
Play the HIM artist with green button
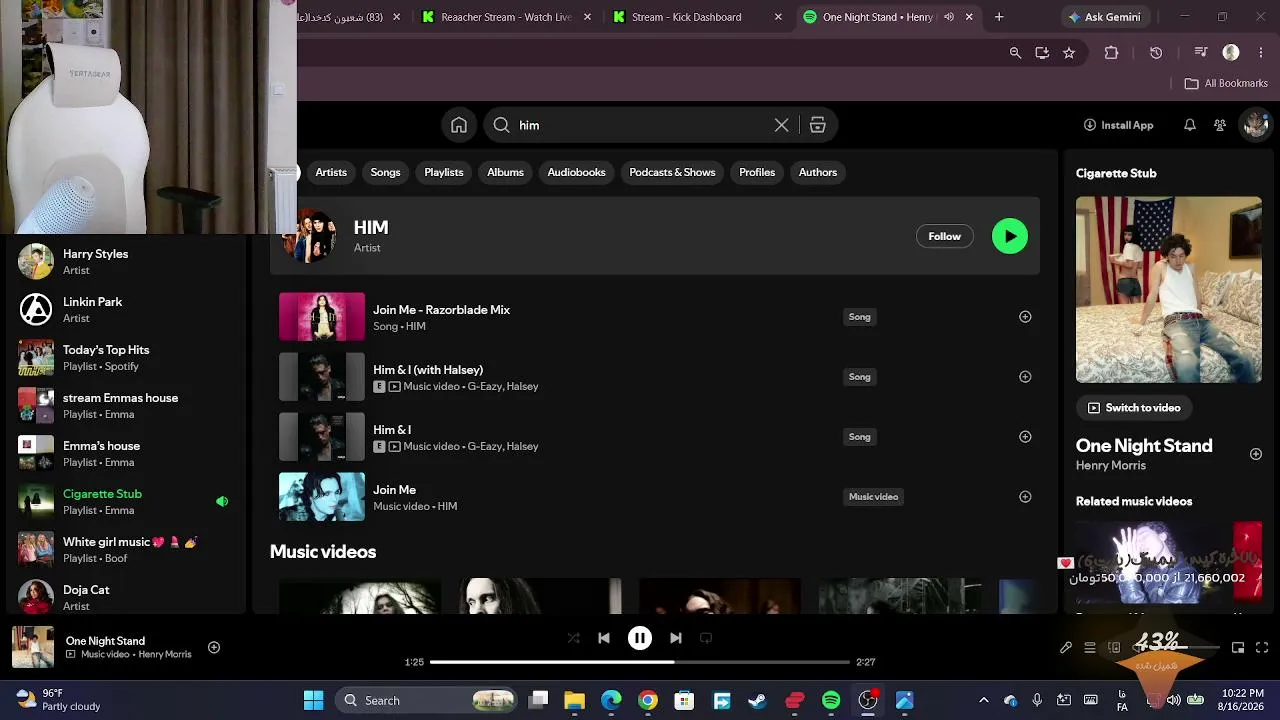[x=1010, y=236]
